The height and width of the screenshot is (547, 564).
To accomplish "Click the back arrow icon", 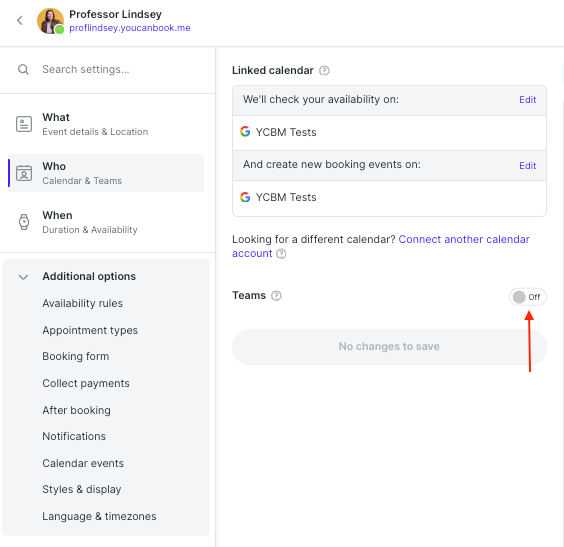I will coord(20,20).
